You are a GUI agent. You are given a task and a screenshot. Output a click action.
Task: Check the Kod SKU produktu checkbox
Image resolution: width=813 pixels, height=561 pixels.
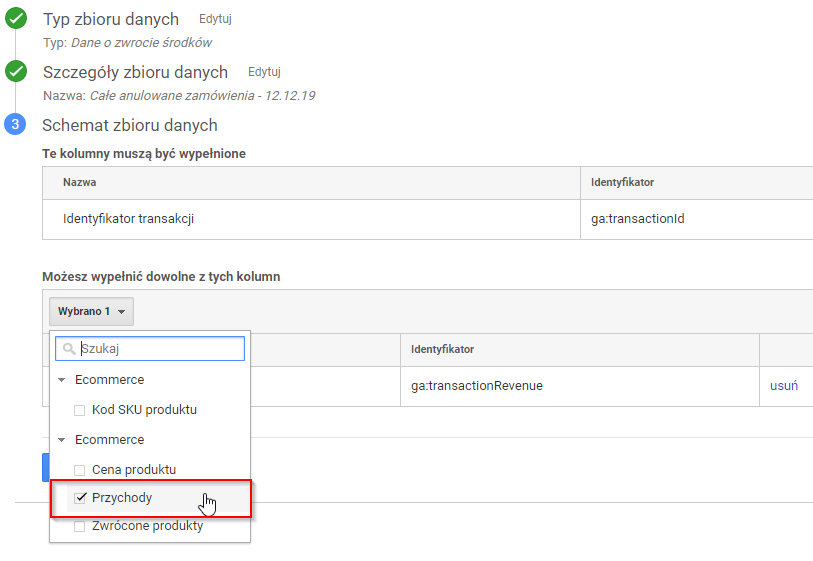79,410
